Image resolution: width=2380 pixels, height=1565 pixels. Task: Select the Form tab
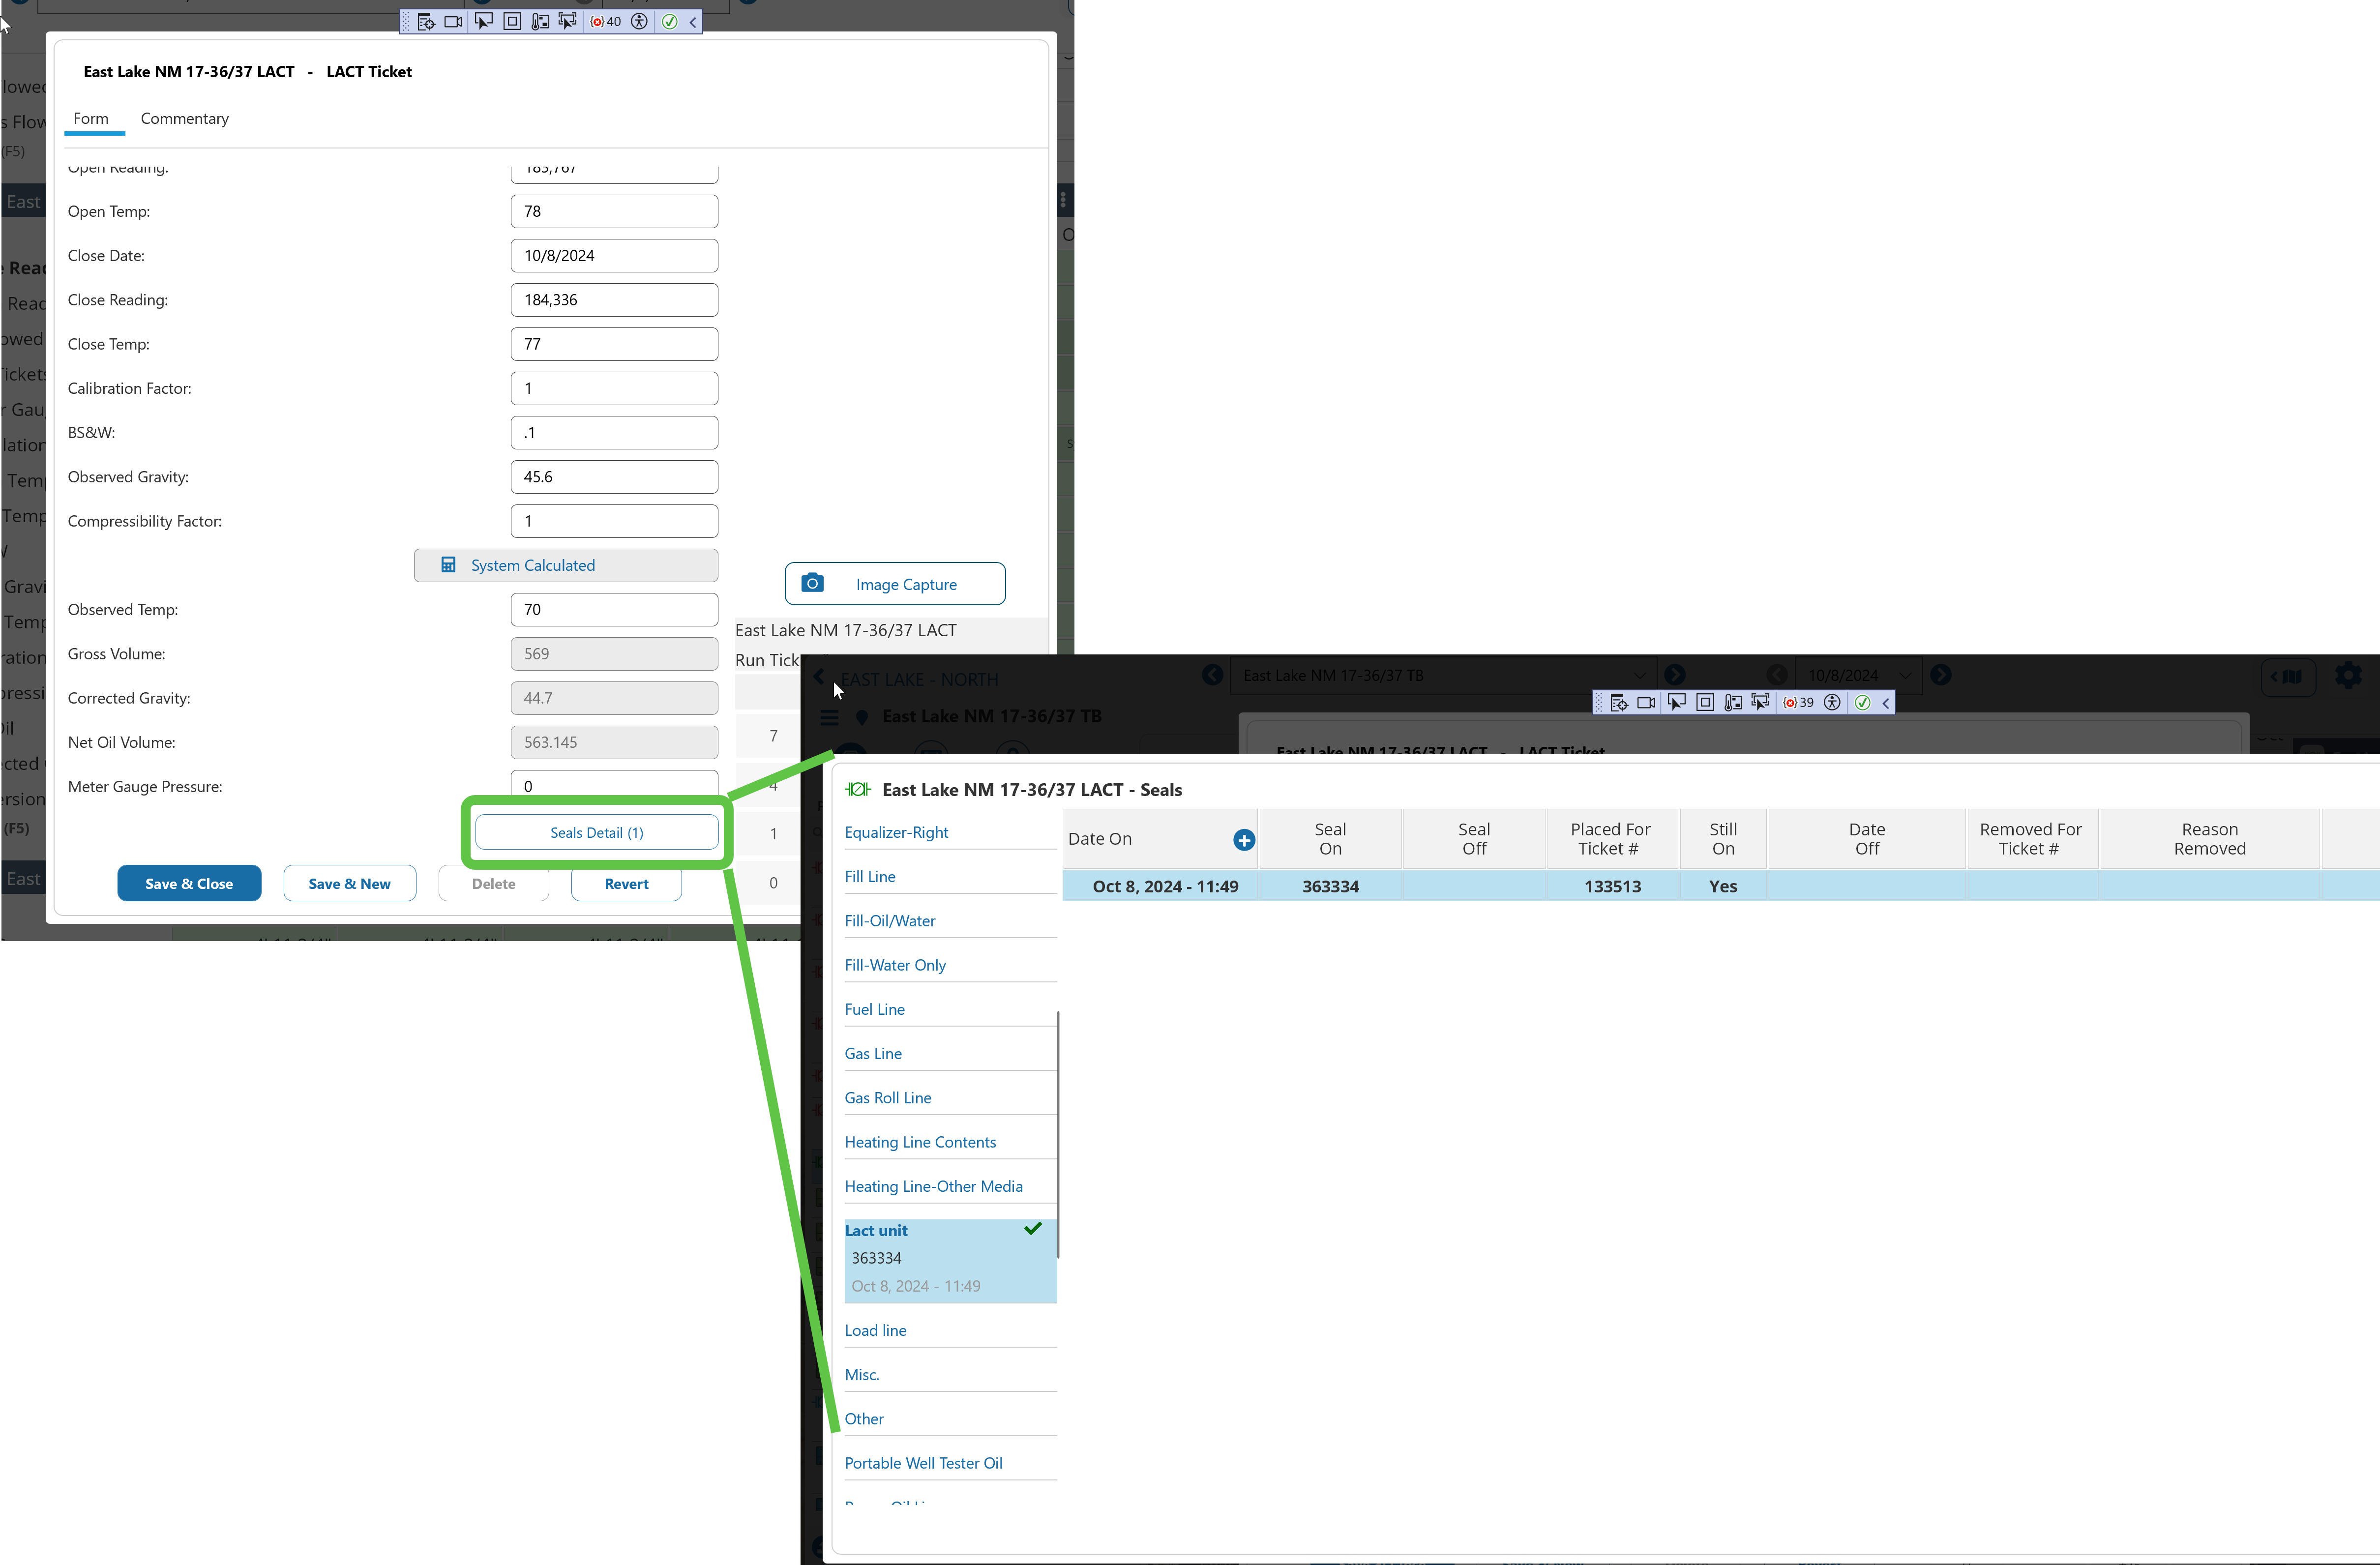[90, 118]
